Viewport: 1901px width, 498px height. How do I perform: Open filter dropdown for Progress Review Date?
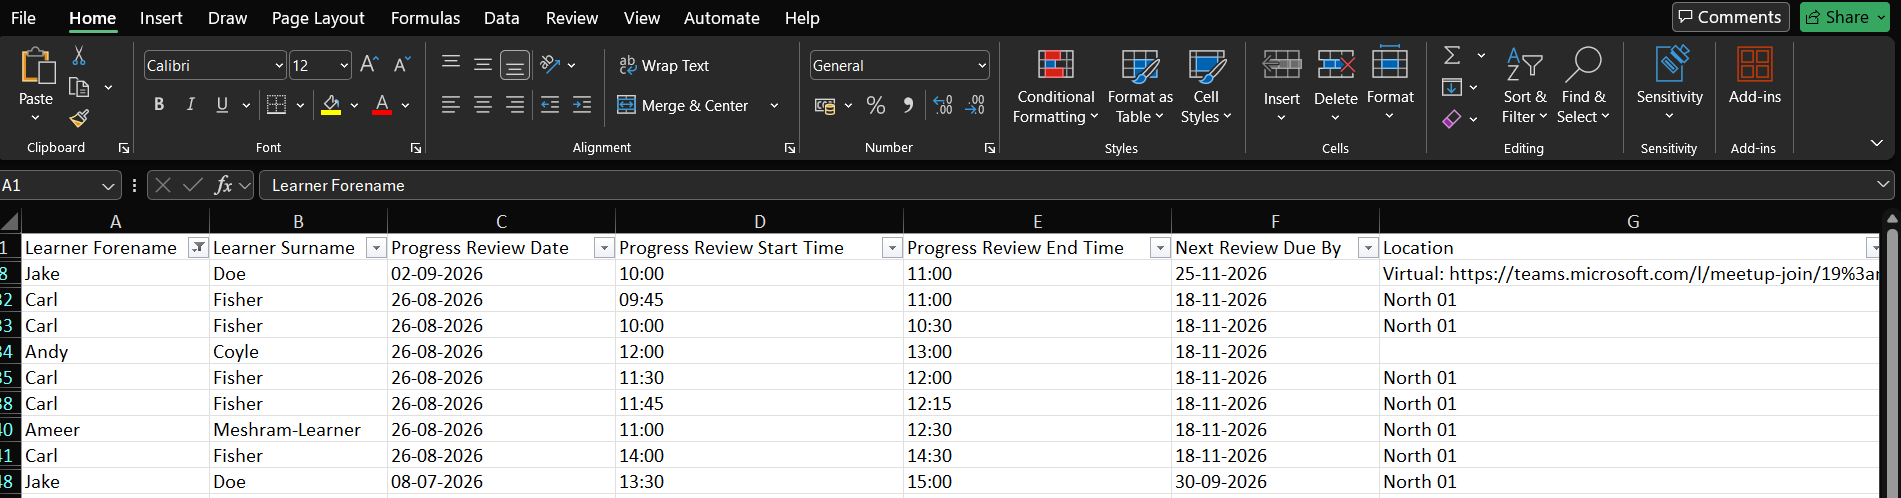pyautogui.click(x=604, y=248)
